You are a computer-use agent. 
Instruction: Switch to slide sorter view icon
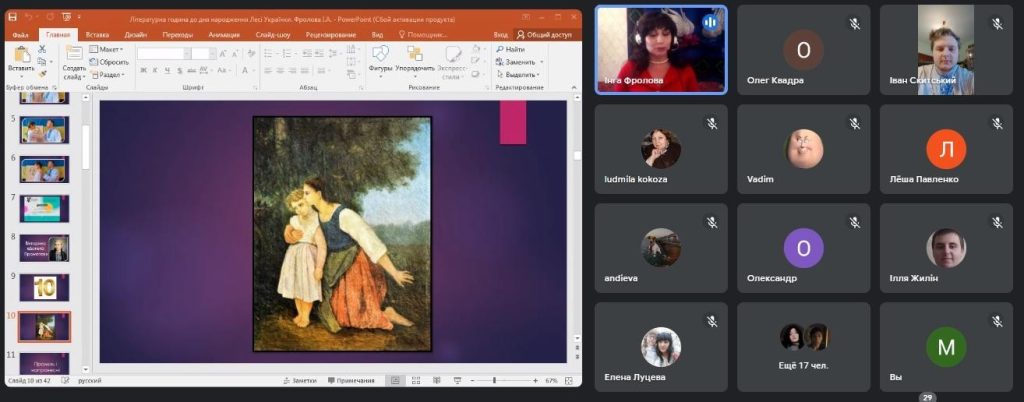[414, 381]
